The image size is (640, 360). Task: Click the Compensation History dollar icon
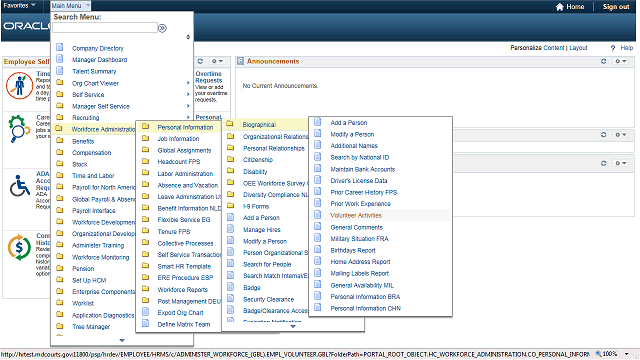click(19, 247)
